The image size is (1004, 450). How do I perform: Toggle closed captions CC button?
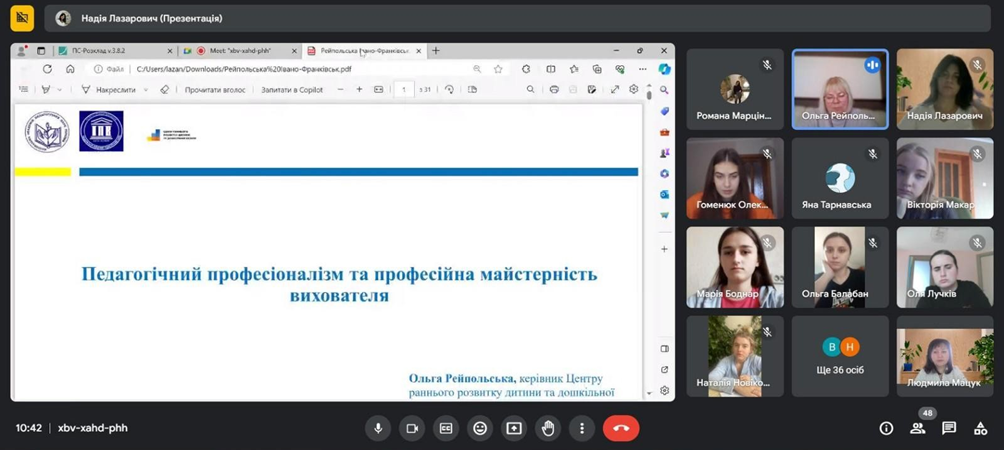(x=446, y=428)
